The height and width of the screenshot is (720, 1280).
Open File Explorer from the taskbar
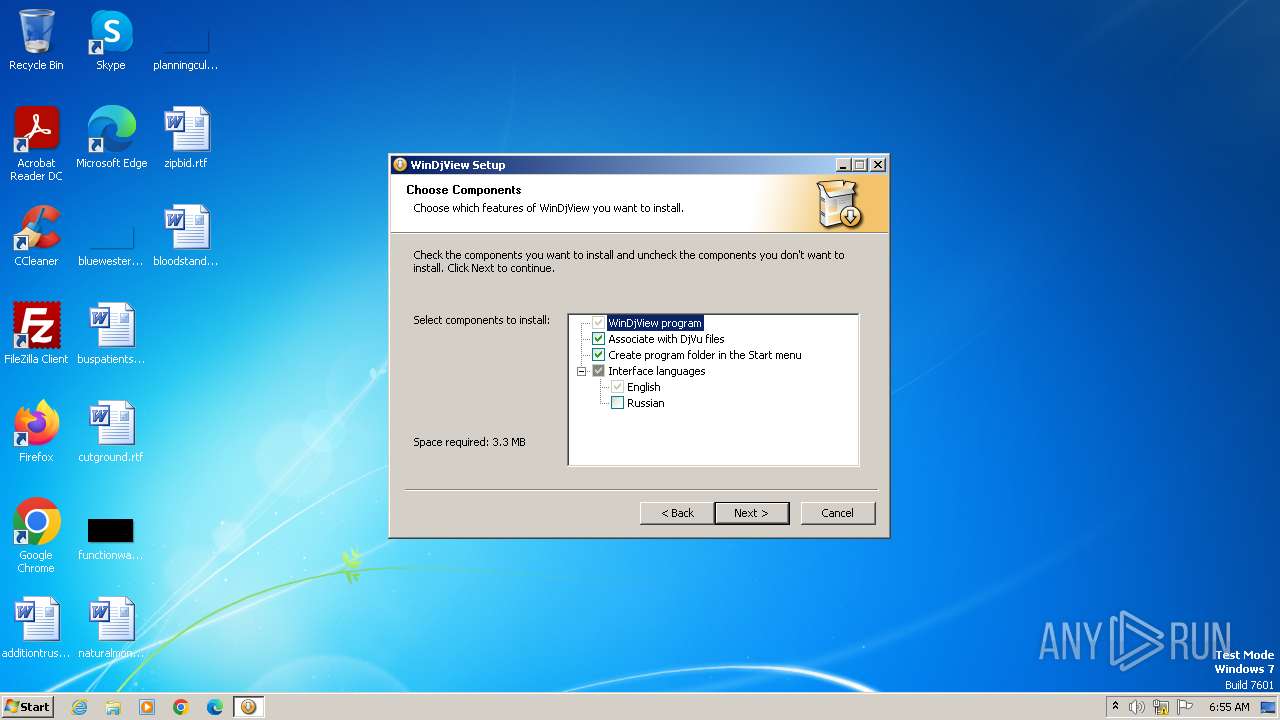click(x=113, y=707)
